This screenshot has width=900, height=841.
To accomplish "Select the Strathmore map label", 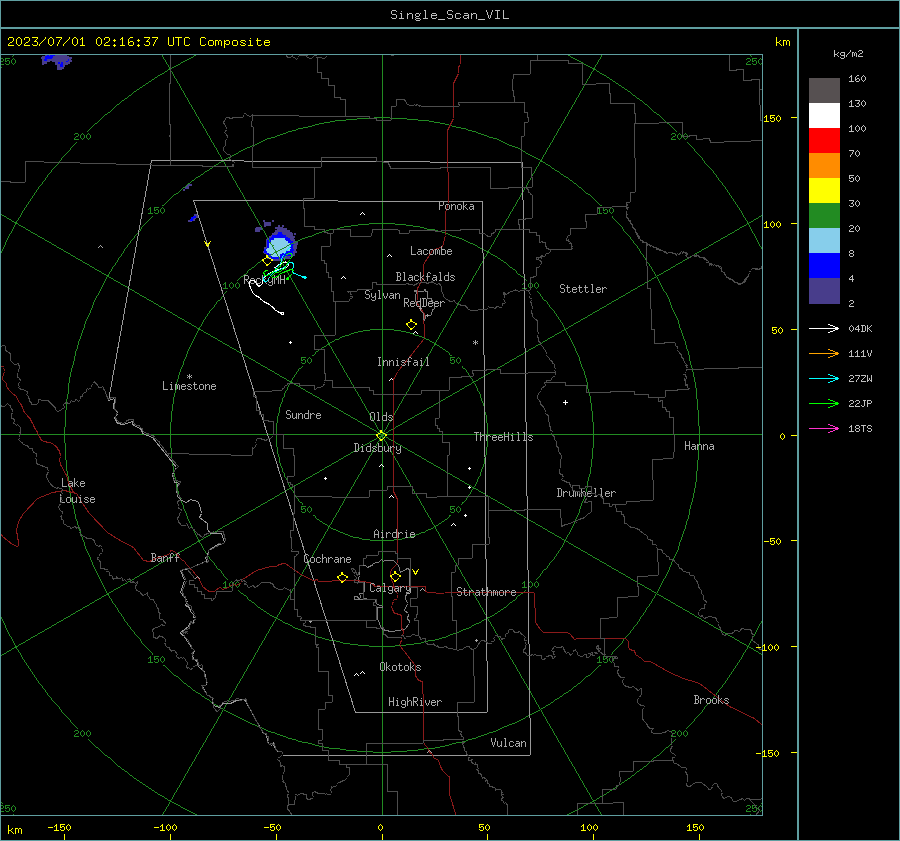I will tap(486, 592).
